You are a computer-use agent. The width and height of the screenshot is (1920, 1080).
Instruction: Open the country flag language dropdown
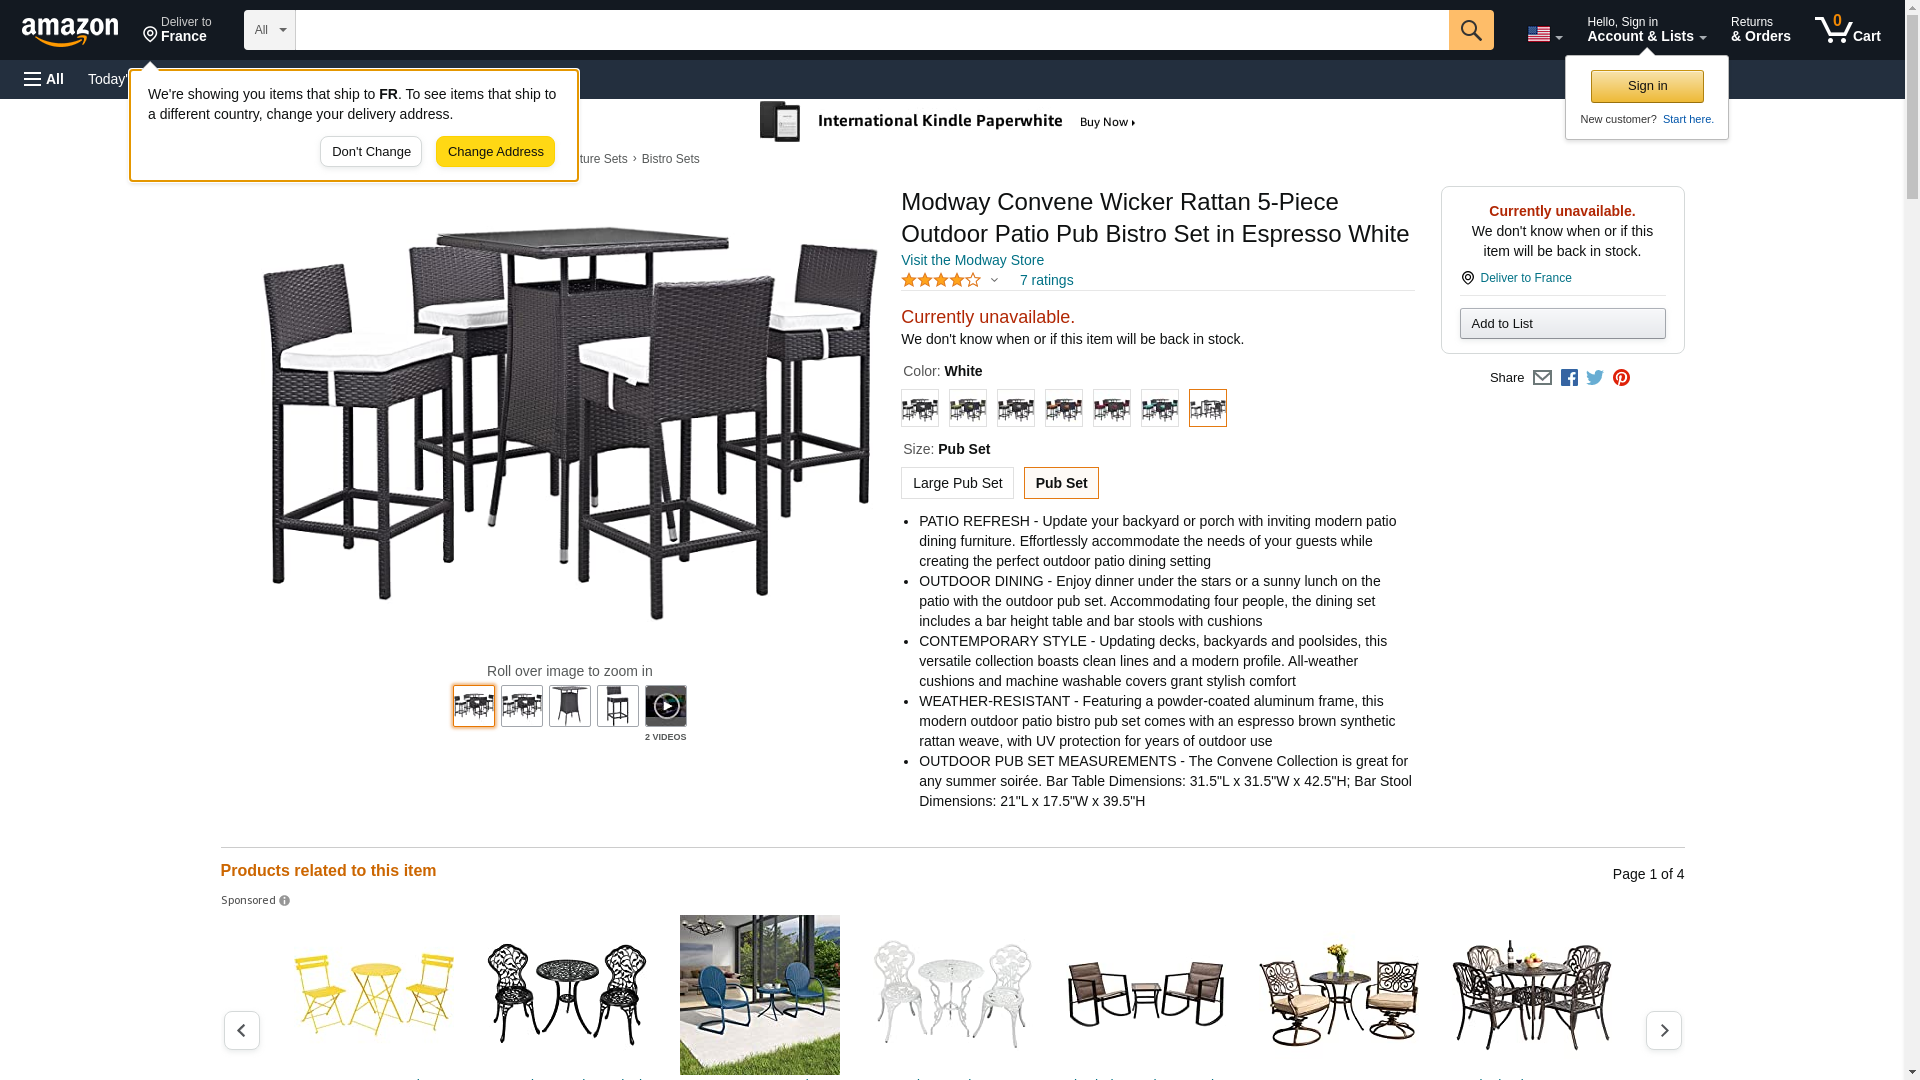[1544, 35]
